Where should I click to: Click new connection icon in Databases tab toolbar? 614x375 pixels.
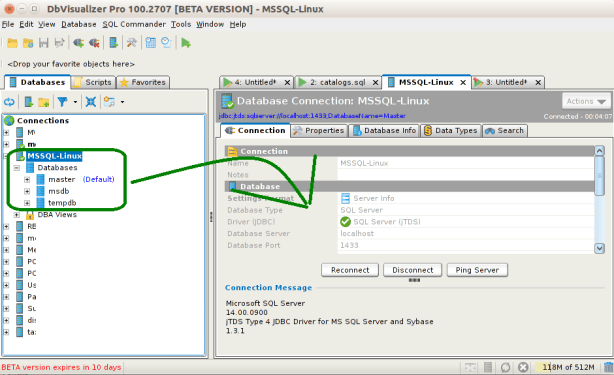29,102
